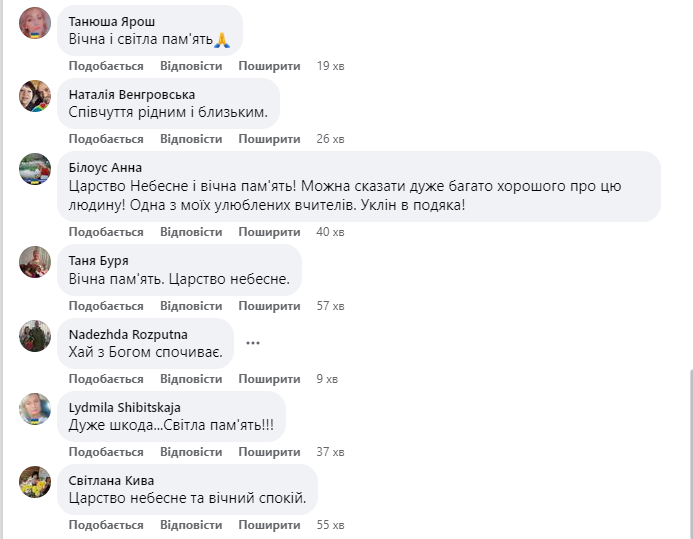Click Білоус Анна's profile avatar

(x=35, y=169)
